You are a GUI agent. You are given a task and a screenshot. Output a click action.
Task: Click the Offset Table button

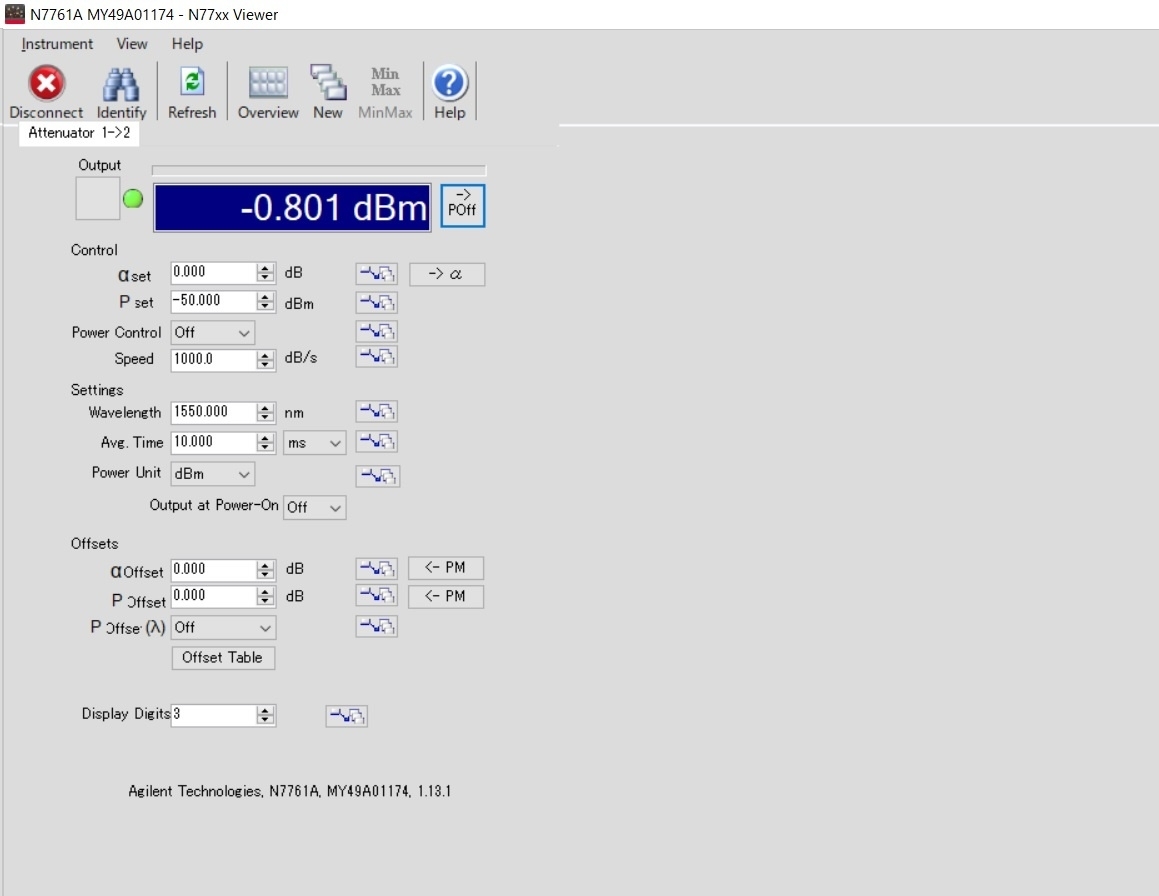pos(223,658)
